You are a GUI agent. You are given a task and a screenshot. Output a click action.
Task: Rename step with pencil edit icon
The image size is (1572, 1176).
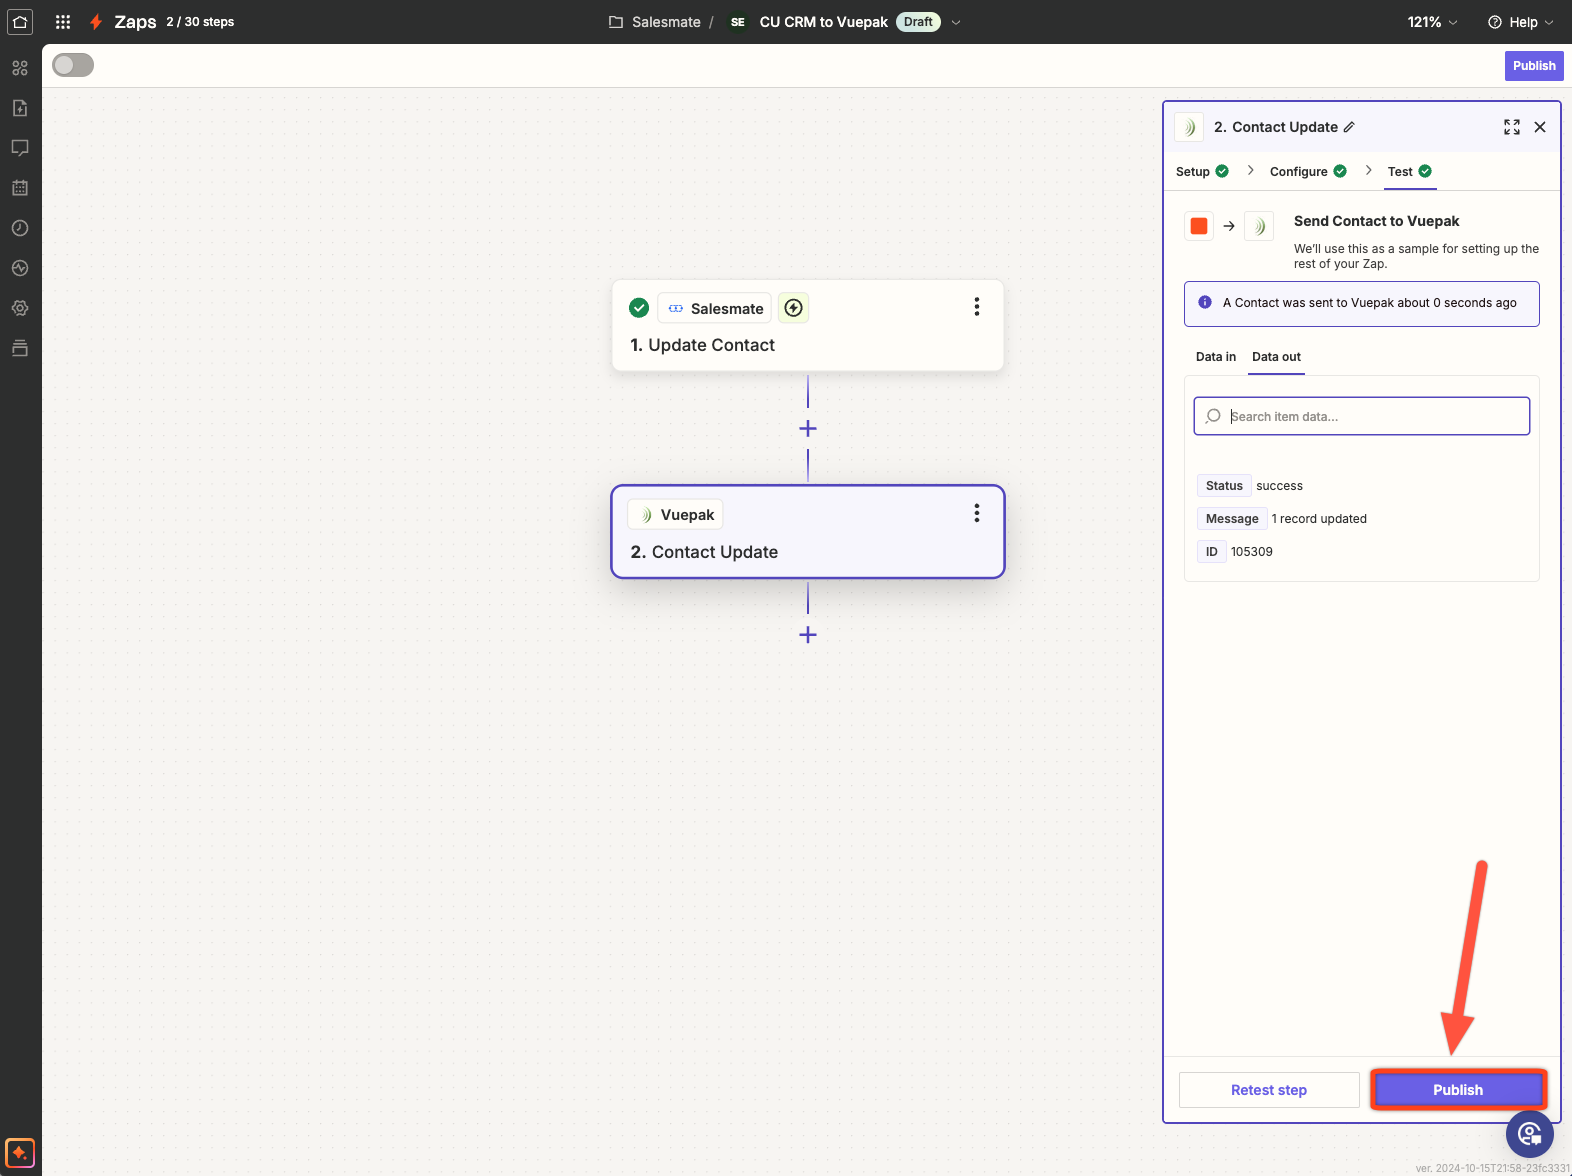coord(1349,127)
